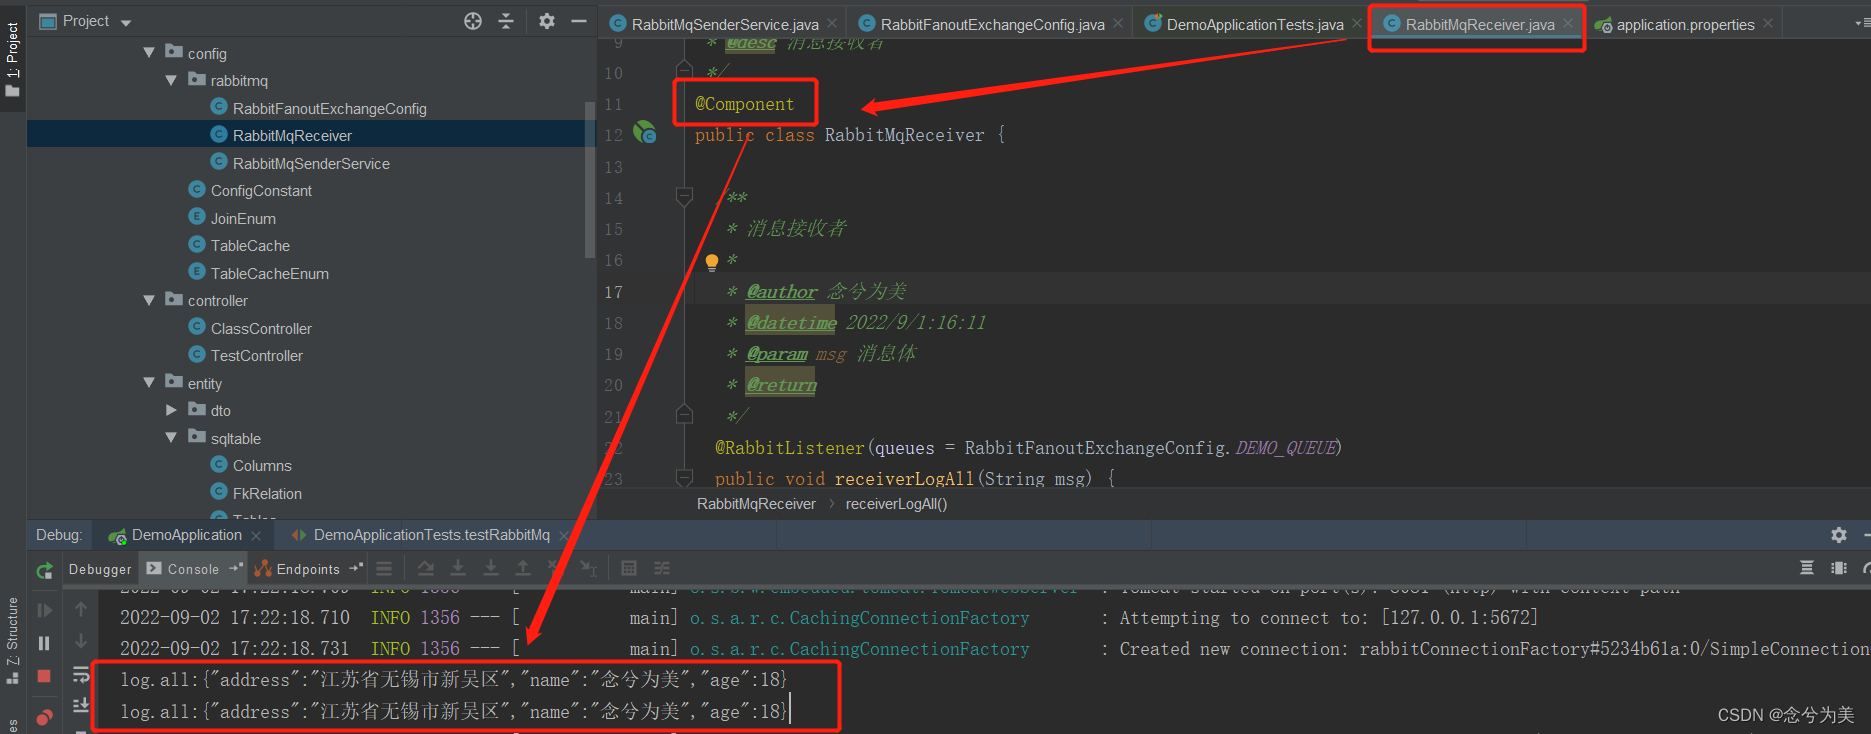Collapse the entity folder
Screen dimensions: 1871x734
pos(149,383)
